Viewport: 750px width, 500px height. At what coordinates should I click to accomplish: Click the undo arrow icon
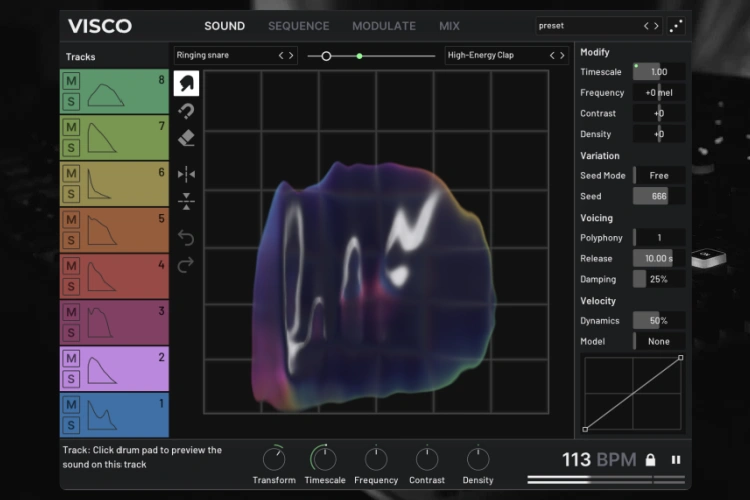point(186,237)
